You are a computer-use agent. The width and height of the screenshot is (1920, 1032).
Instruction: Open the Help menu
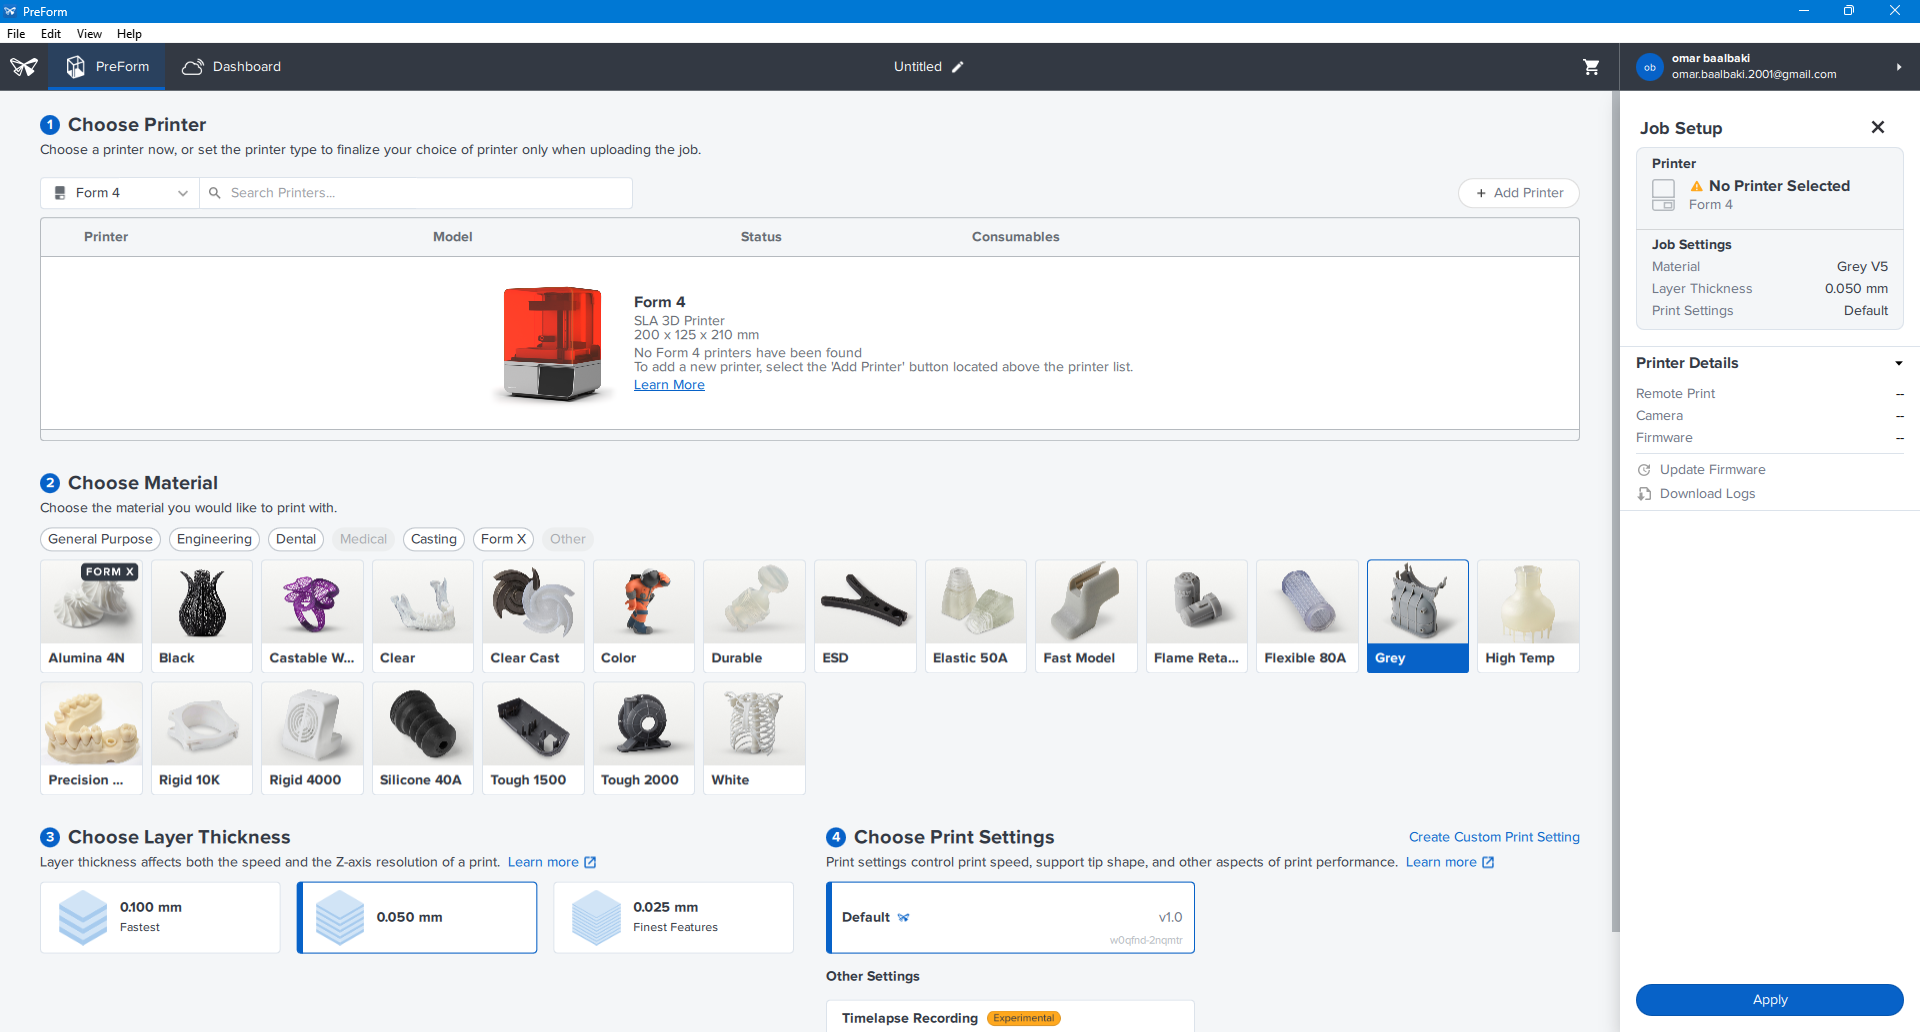pos(129,33)
